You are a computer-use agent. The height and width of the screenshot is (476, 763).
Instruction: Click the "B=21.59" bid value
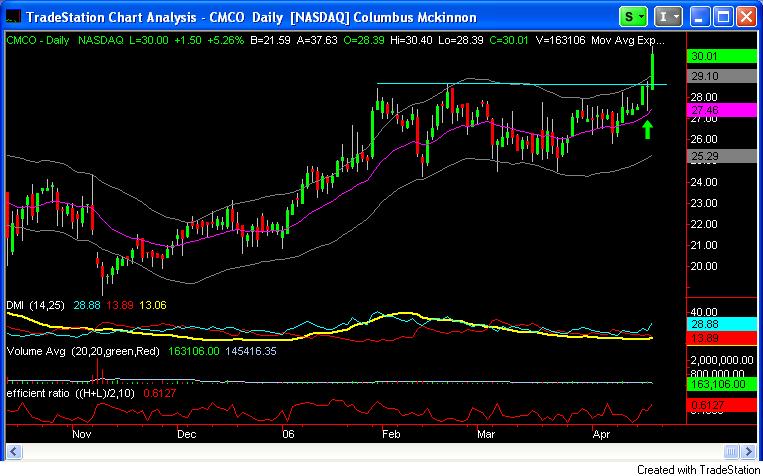(x=270, y=40)
